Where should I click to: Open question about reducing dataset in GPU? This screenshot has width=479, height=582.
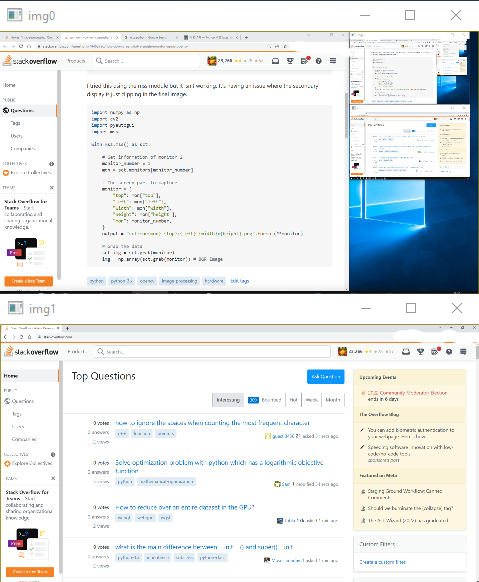(185, 507)
